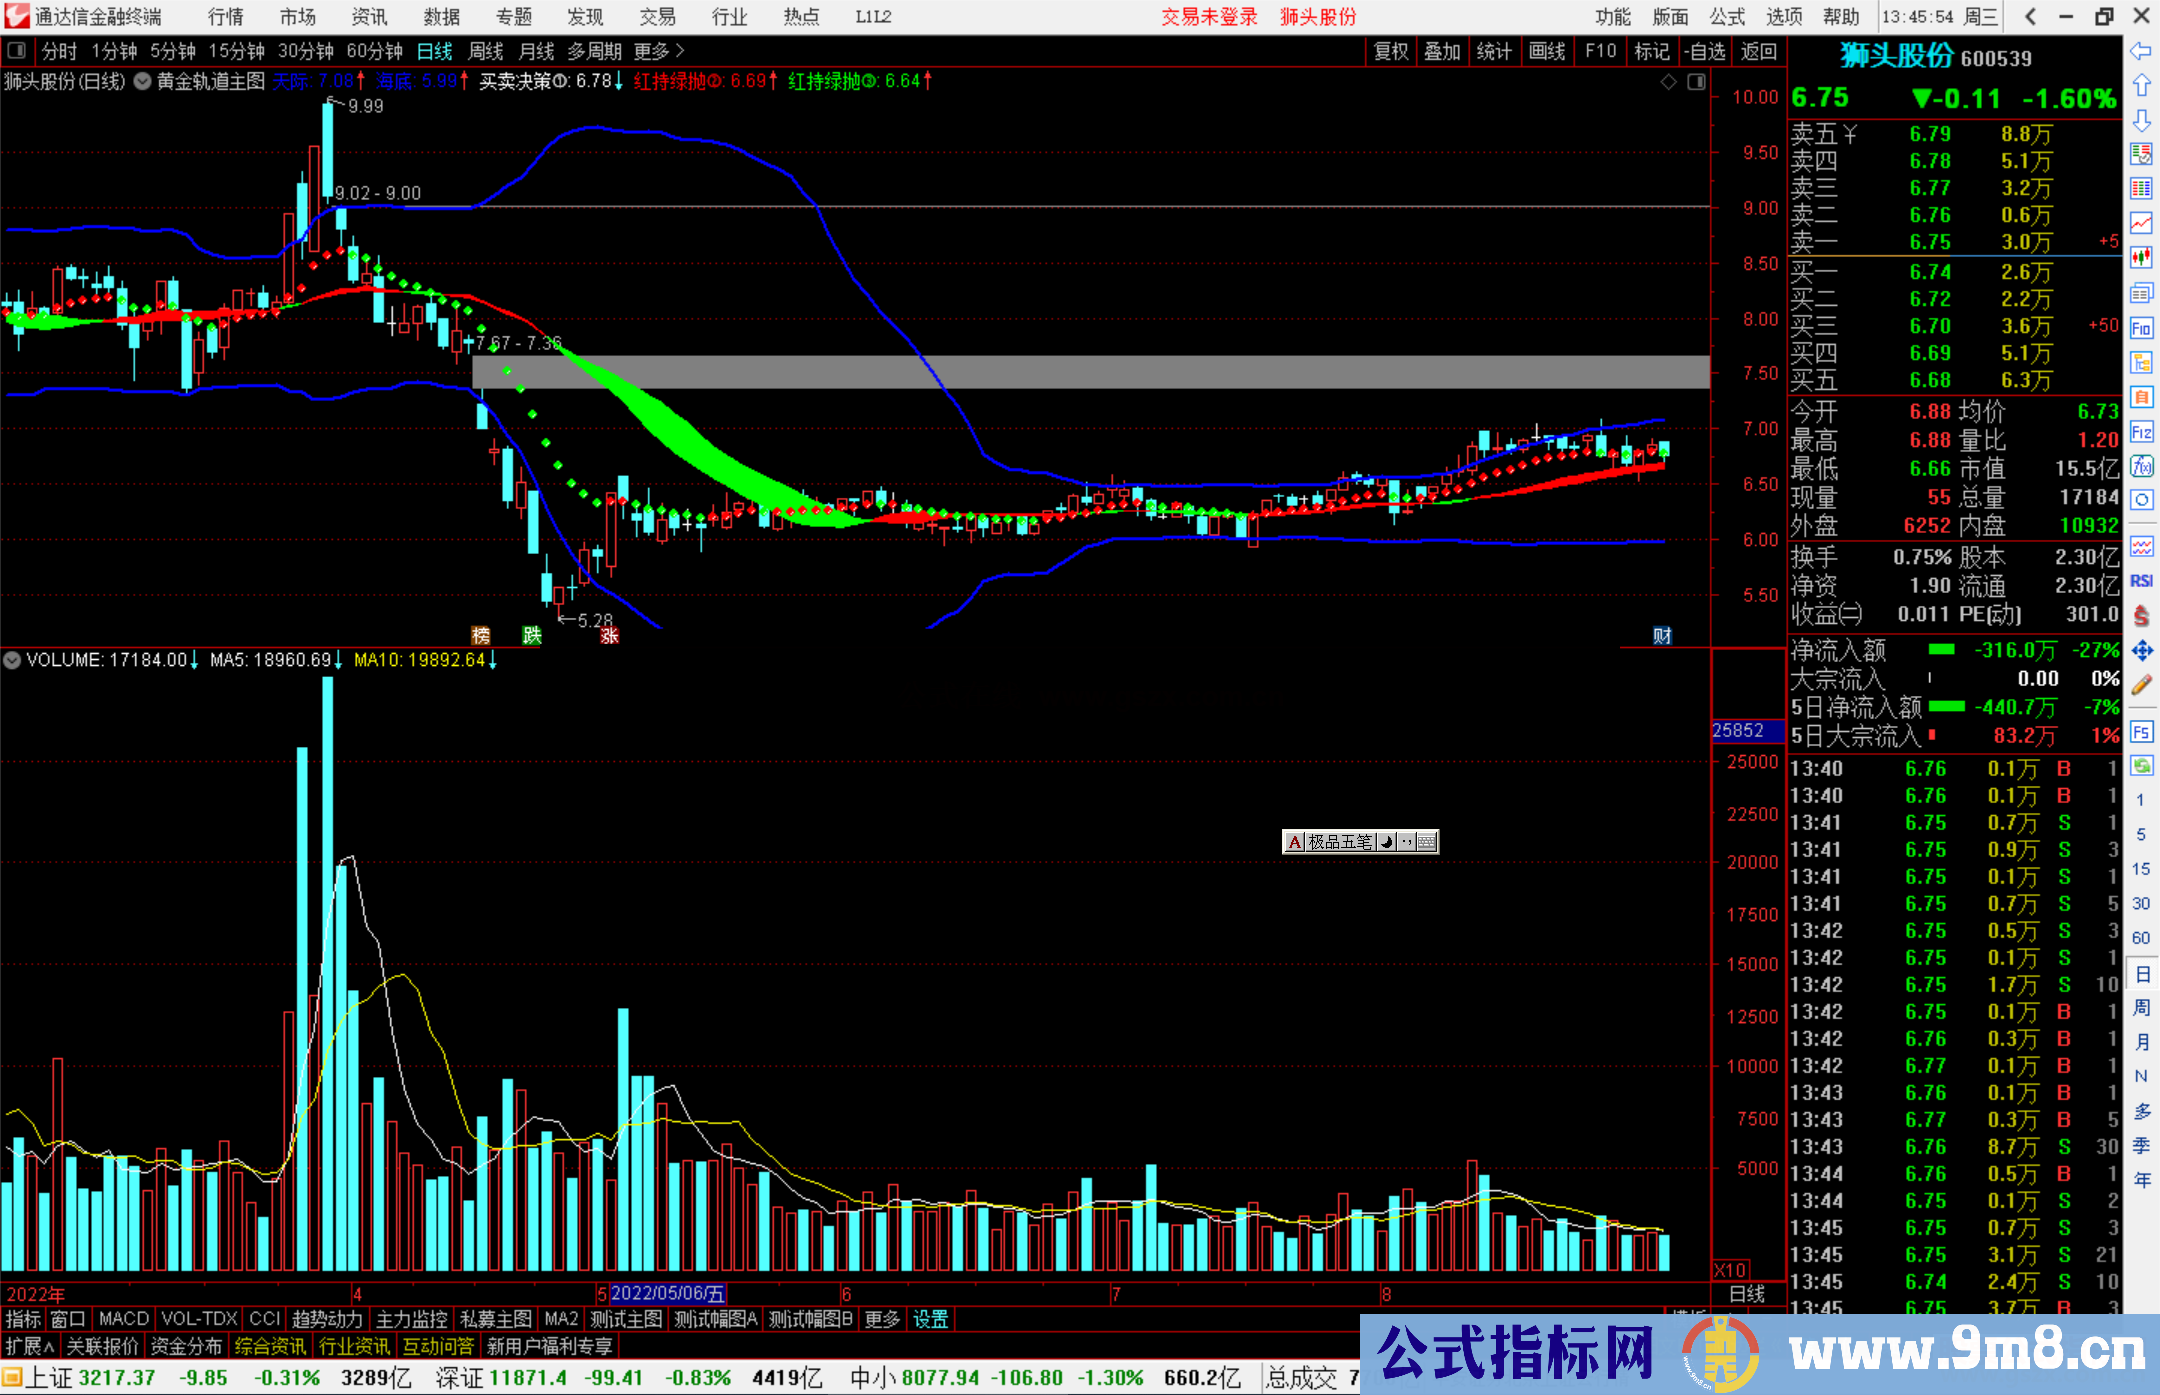Click the up arrow sidebar icon
2160x1395 pixels.
coord(2141,86)
